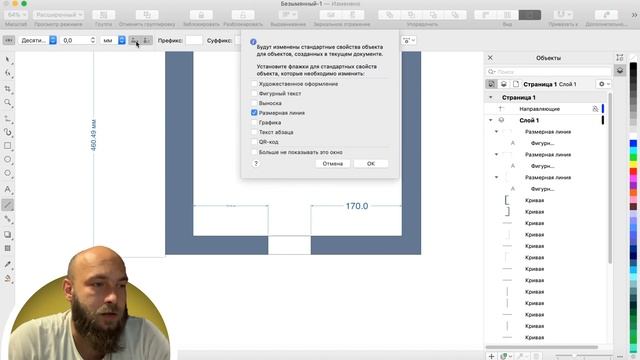Viewport: 640px width, 360px height.
Task: Click the dimension style icon on property bar
Action: coord(9,40)
